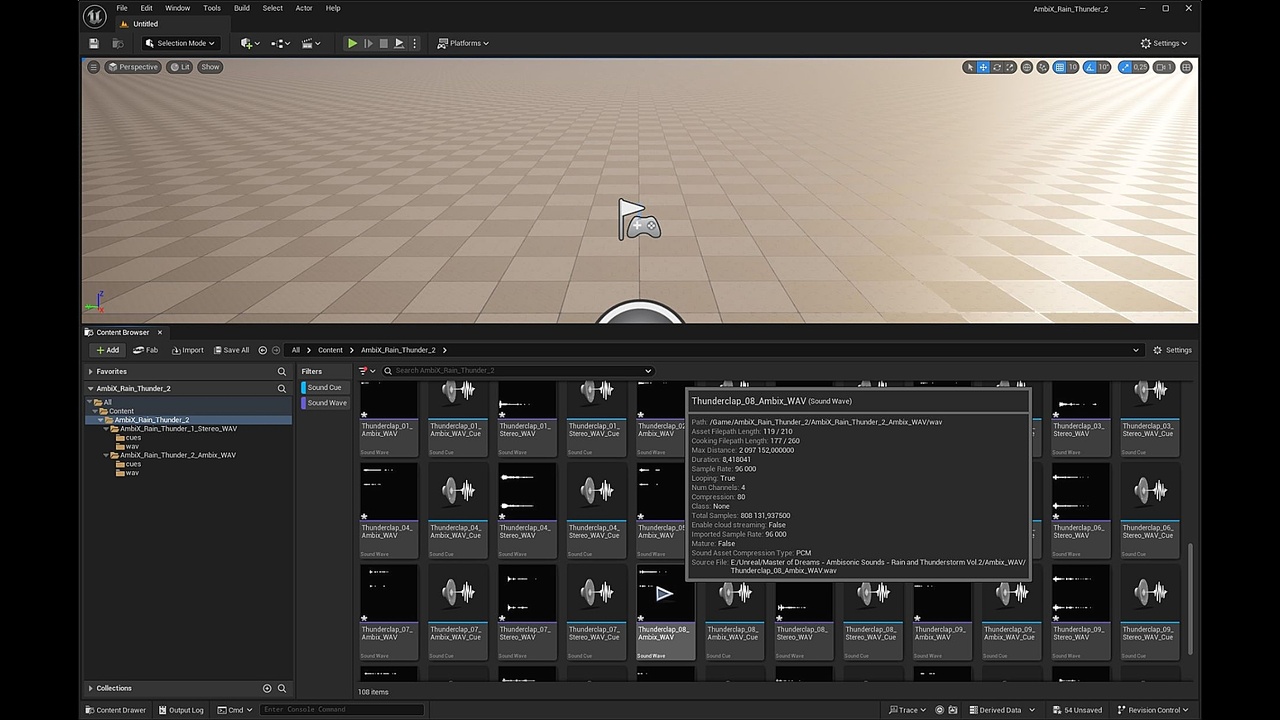Toggle world/local coordinate system globe icon
Viewport: 1280px width, 720px height.
coord(1027,67)
